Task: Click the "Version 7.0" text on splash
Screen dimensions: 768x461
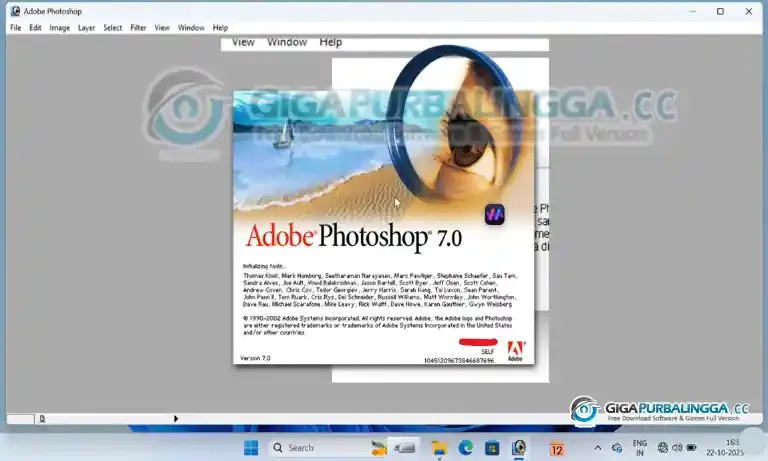Action: [x=255, y=358]
